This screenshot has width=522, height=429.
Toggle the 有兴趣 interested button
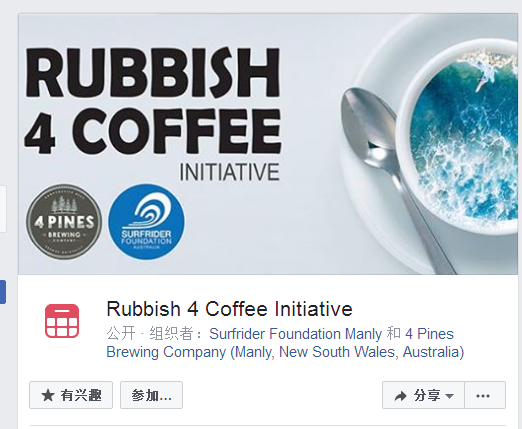point(71,395)
